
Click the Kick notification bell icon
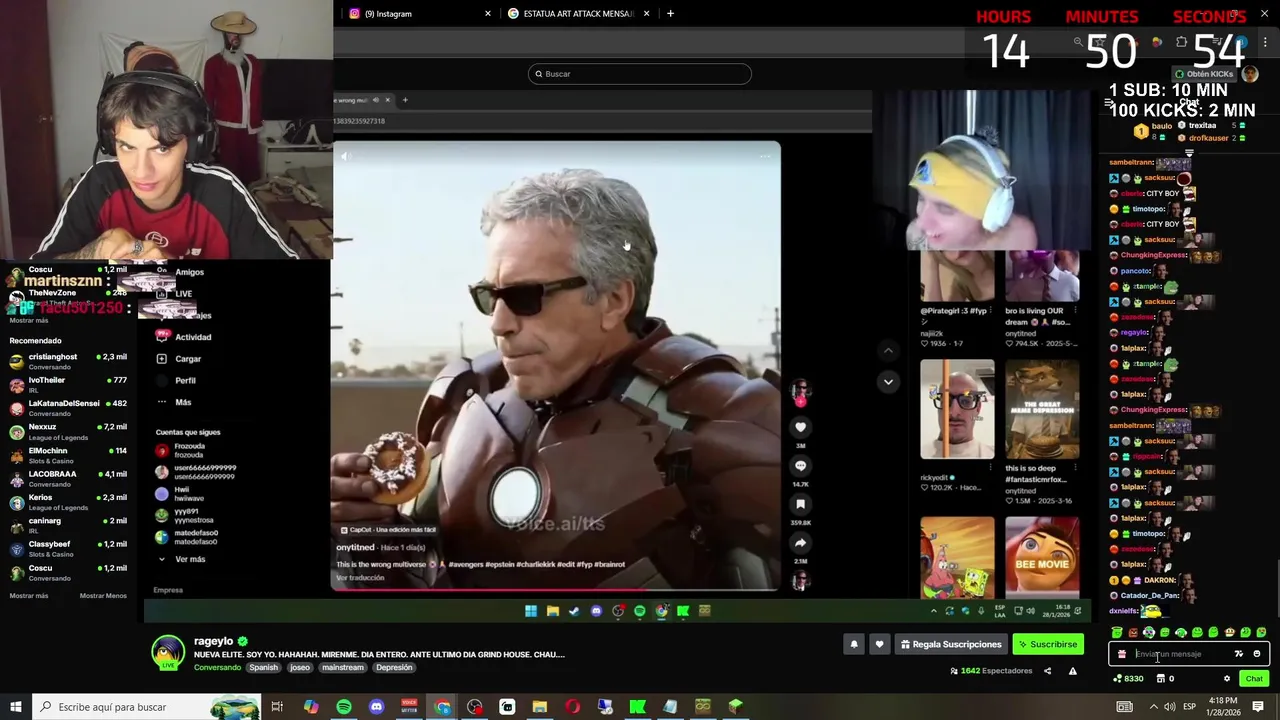click(854, 645)
